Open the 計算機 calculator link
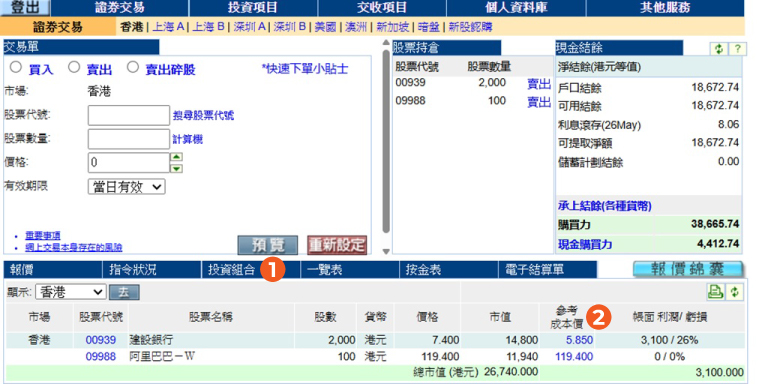 tap(188, 139)
